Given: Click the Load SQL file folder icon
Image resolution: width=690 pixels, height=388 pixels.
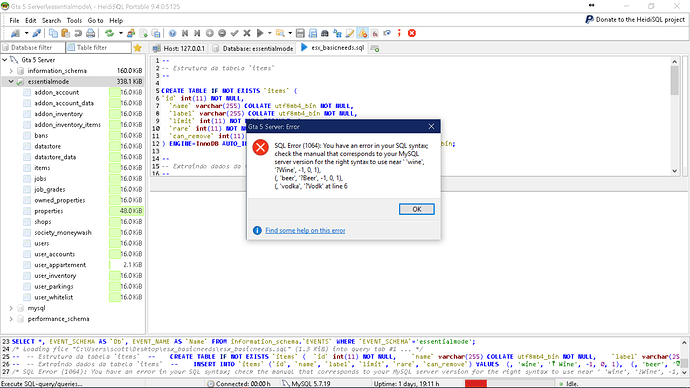Looking at the screenshot, I should tap(280, 33).
